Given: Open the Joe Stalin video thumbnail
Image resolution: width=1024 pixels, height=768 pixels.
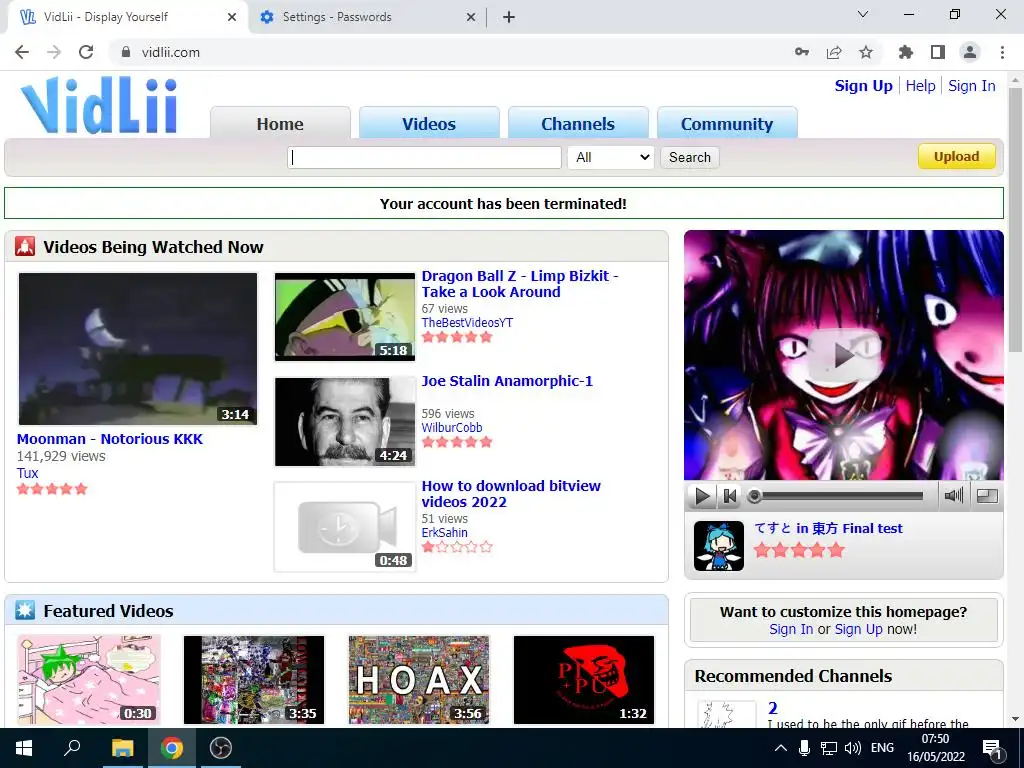Looking at the screenshot, I should coord(345,422).
